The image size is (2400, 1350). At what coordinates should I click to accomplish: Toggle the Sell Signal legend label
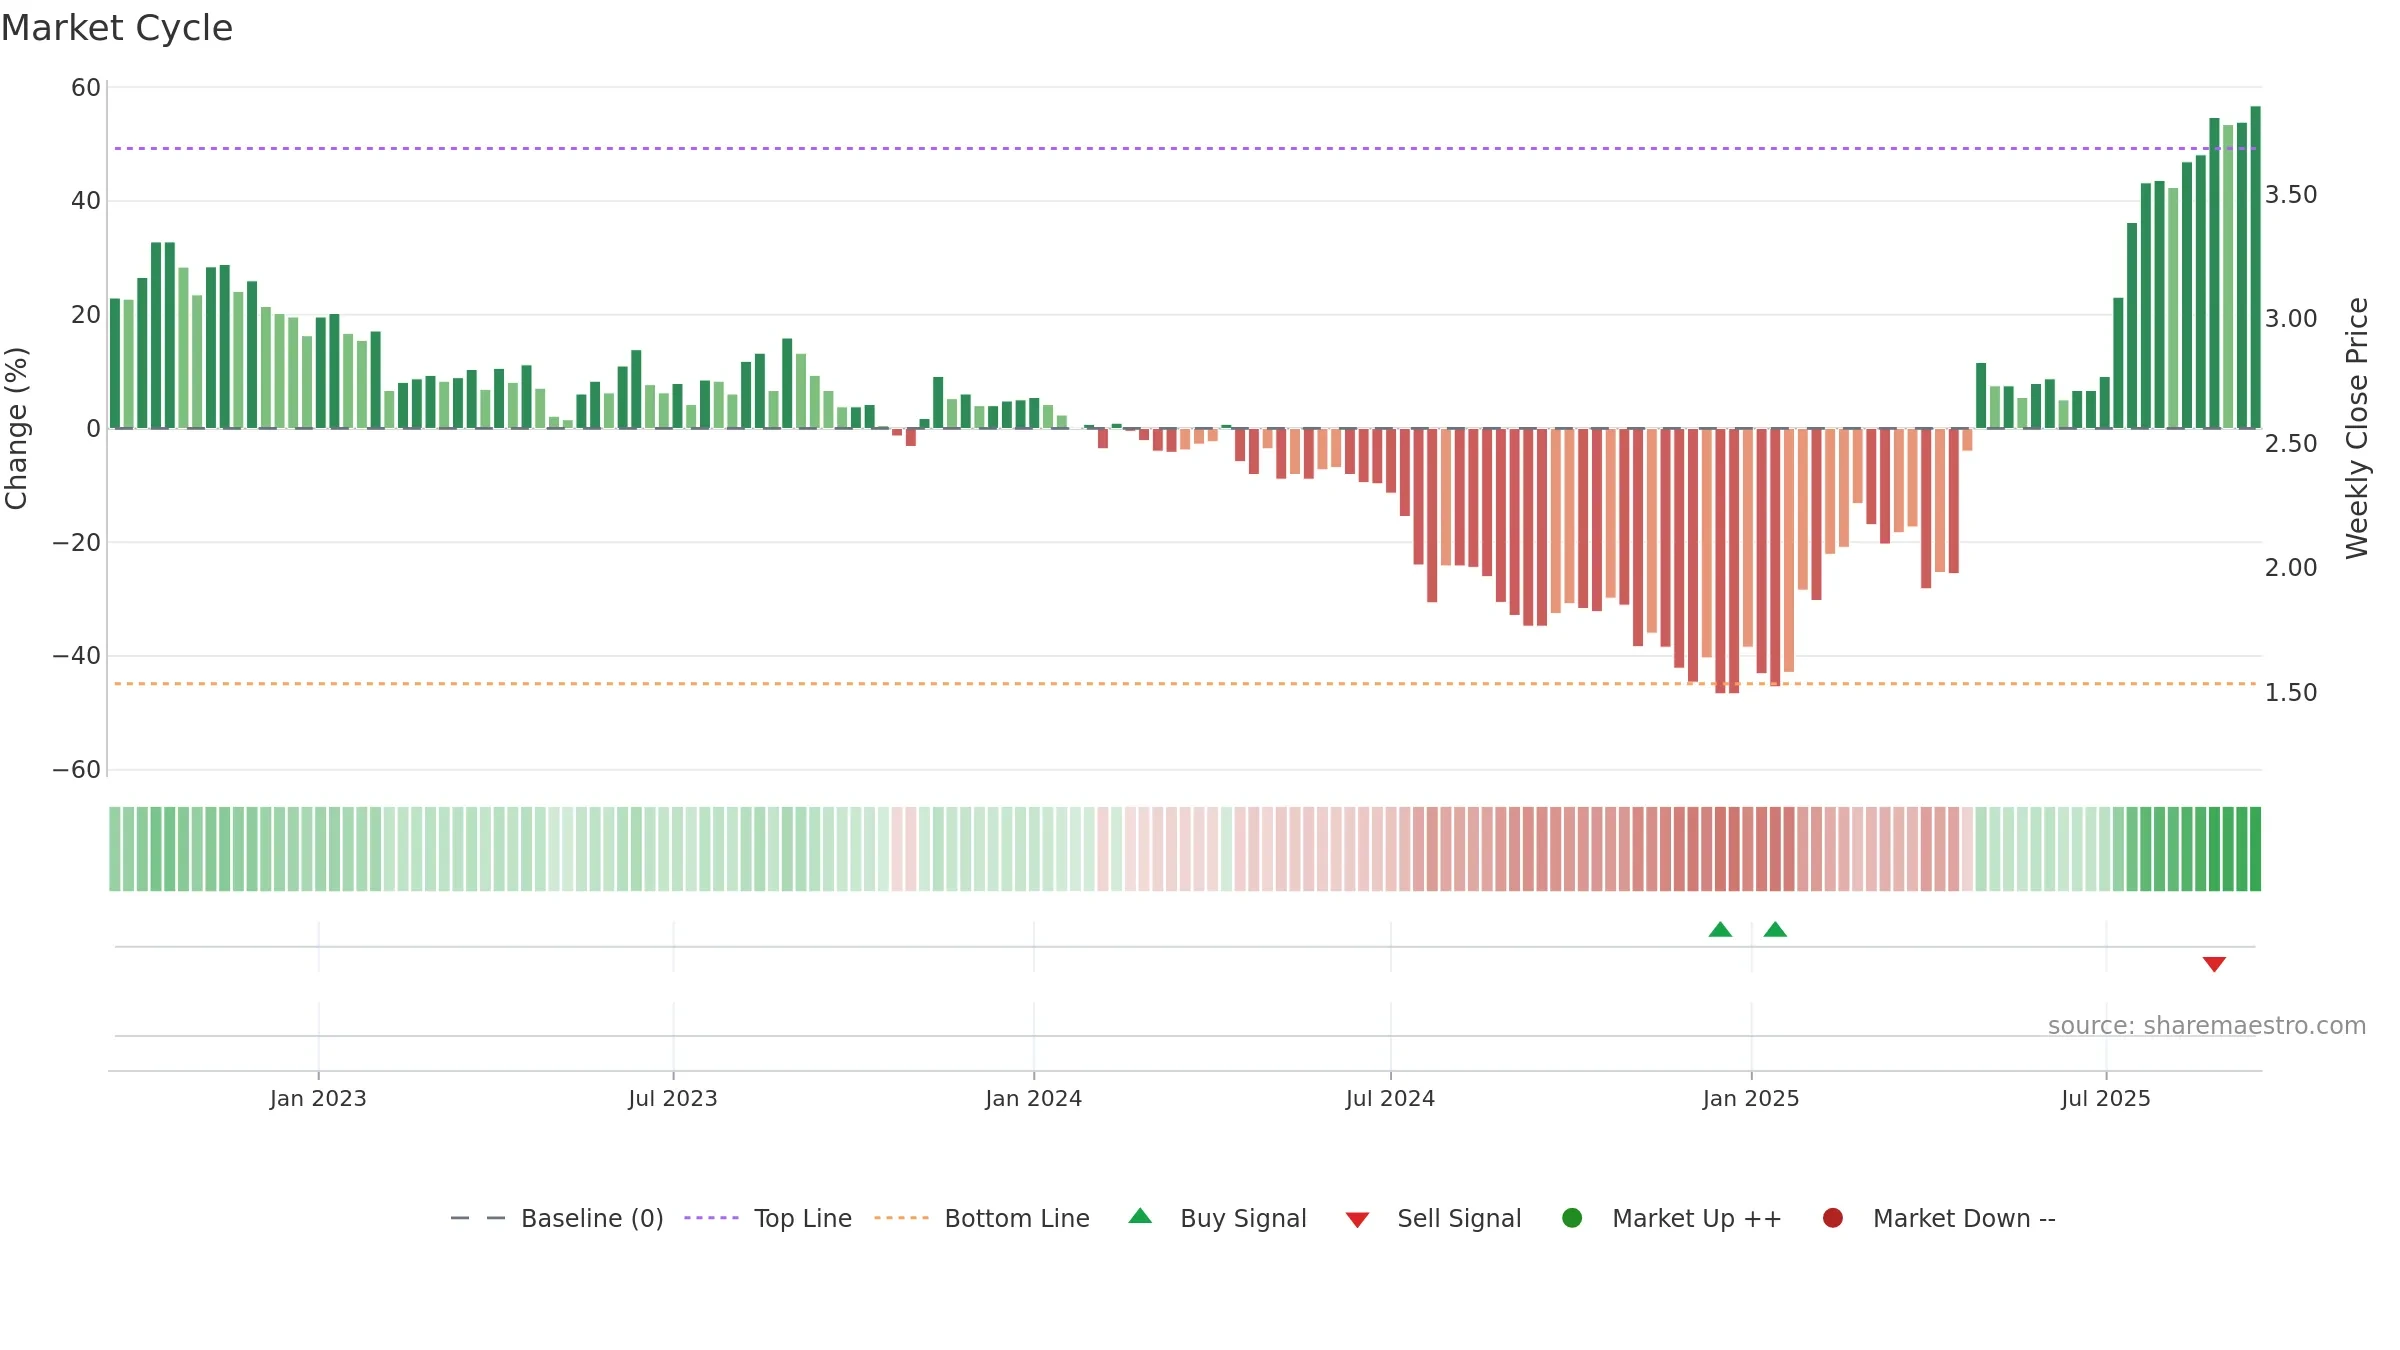pos(1459,1219)
